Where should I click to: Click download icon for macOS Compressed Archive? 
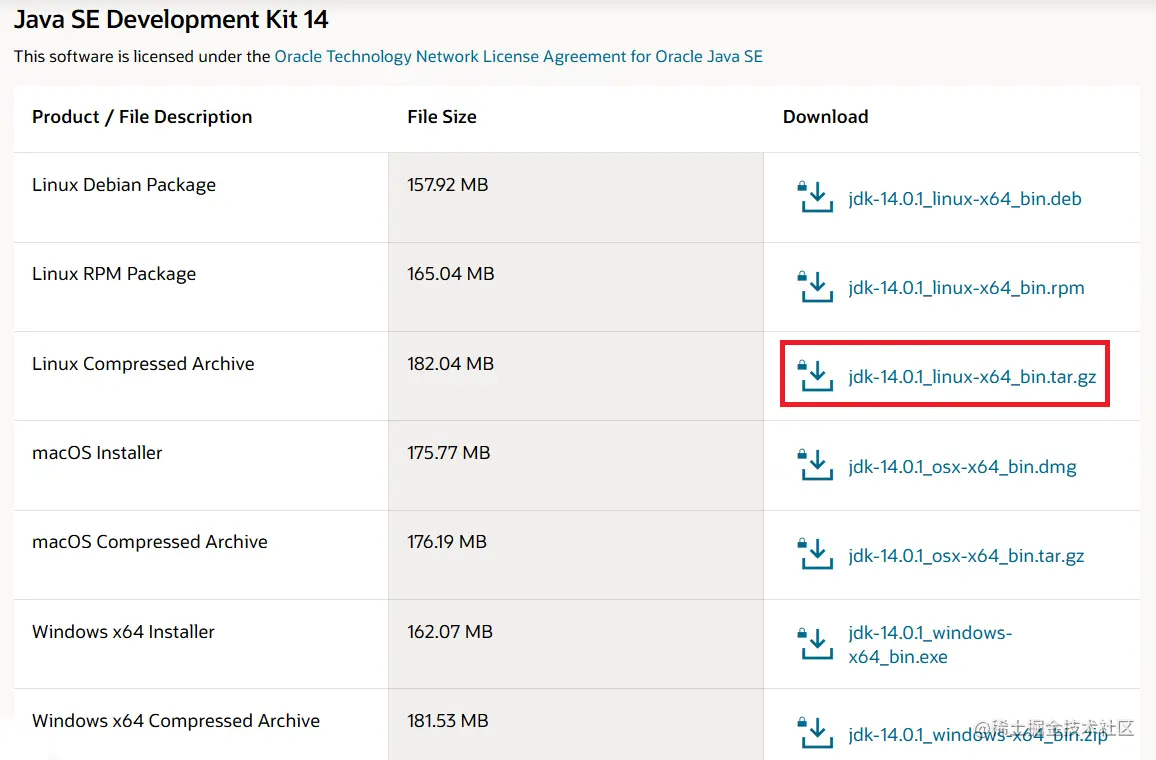click(x=815, y=554)
